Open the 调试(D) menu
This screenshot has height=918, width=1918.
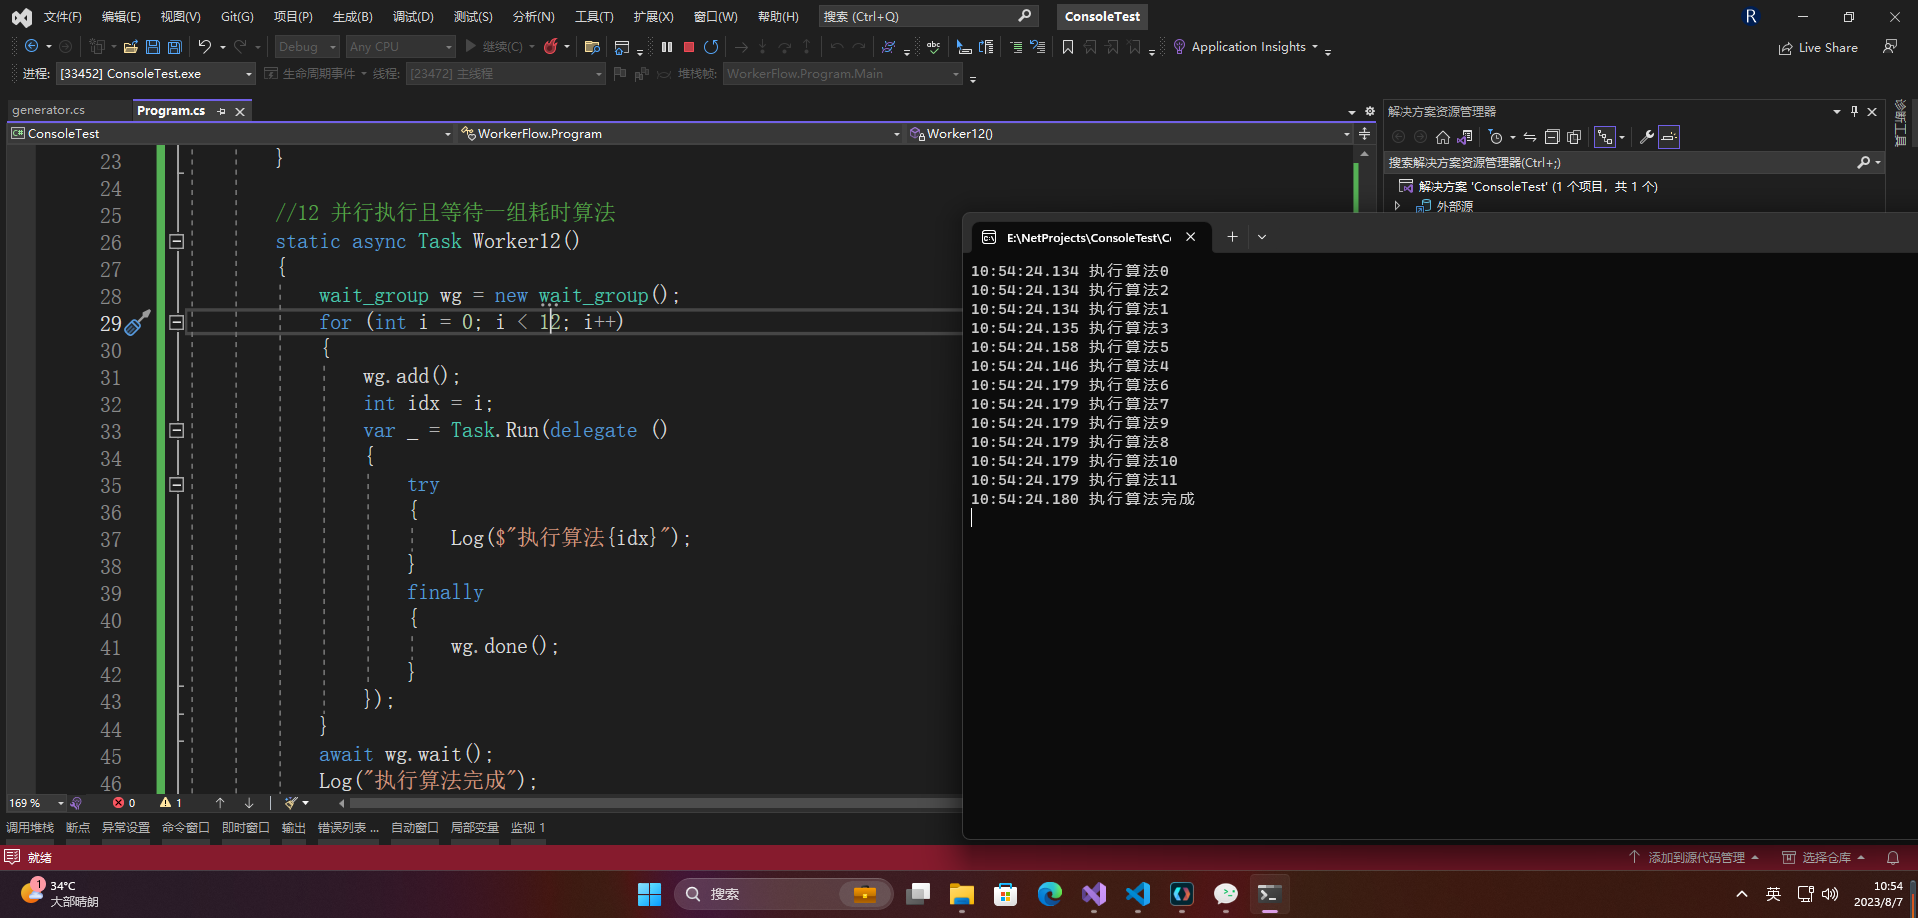[x=413, y=17]
